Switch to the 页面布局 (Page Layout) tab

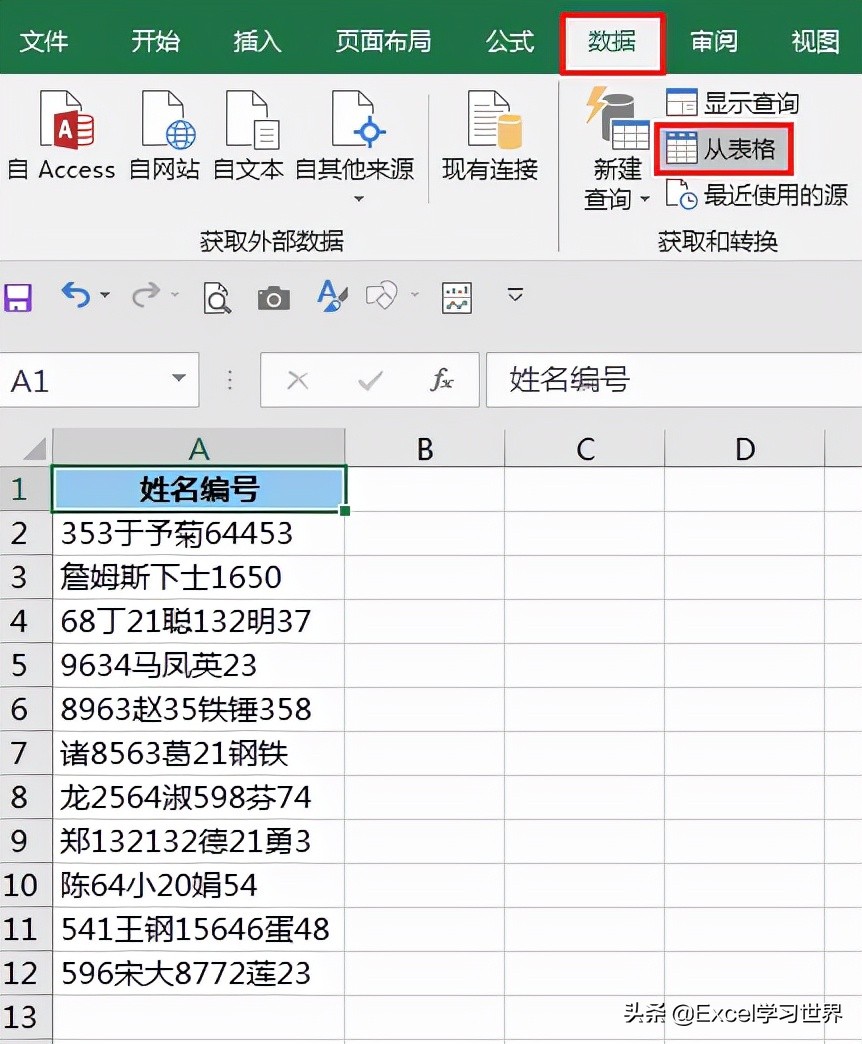[x=383, y=41]
